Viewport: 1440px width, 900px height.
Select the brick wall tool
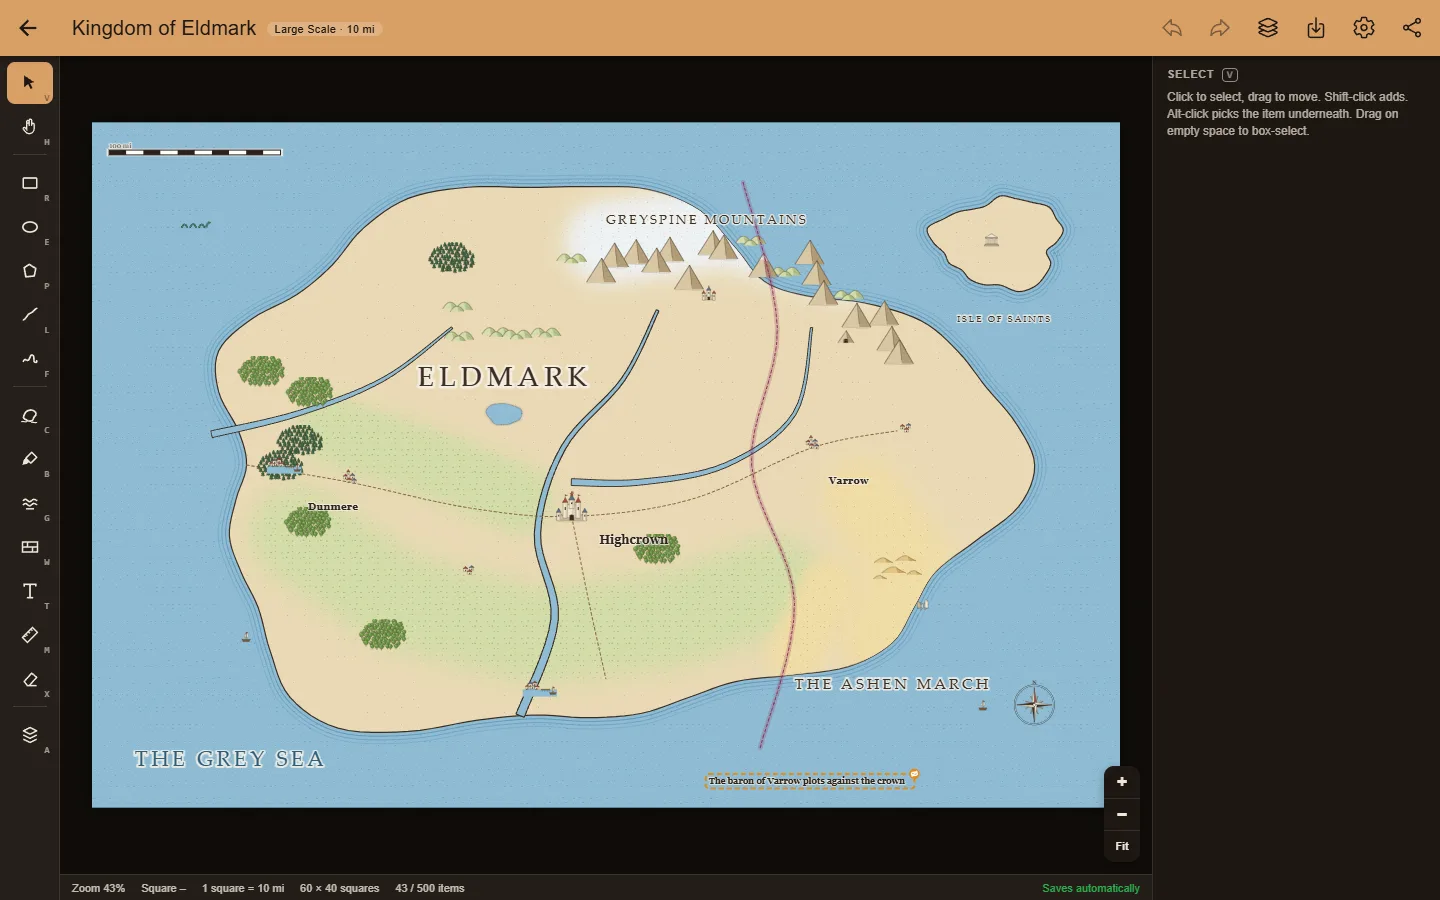coord(30,547)
